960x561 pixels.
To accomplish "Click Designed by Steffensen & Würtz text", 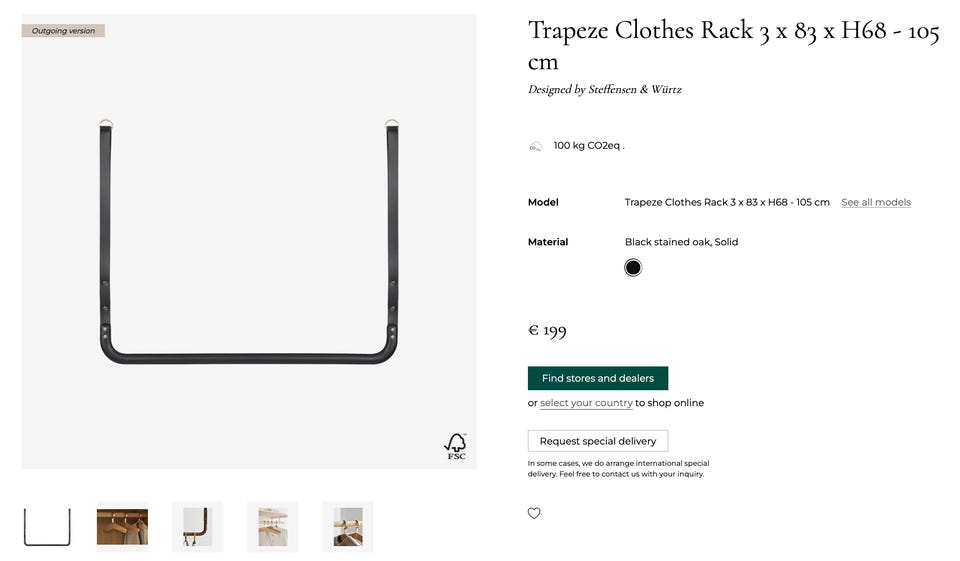I will click(x=604, y=90).
